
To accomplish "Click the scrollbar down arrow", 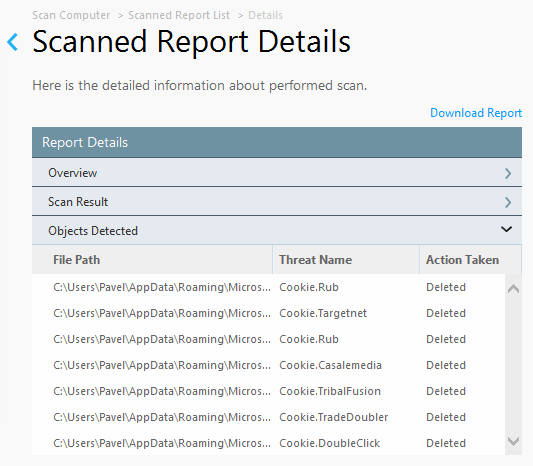I will (x=513, y=441).
